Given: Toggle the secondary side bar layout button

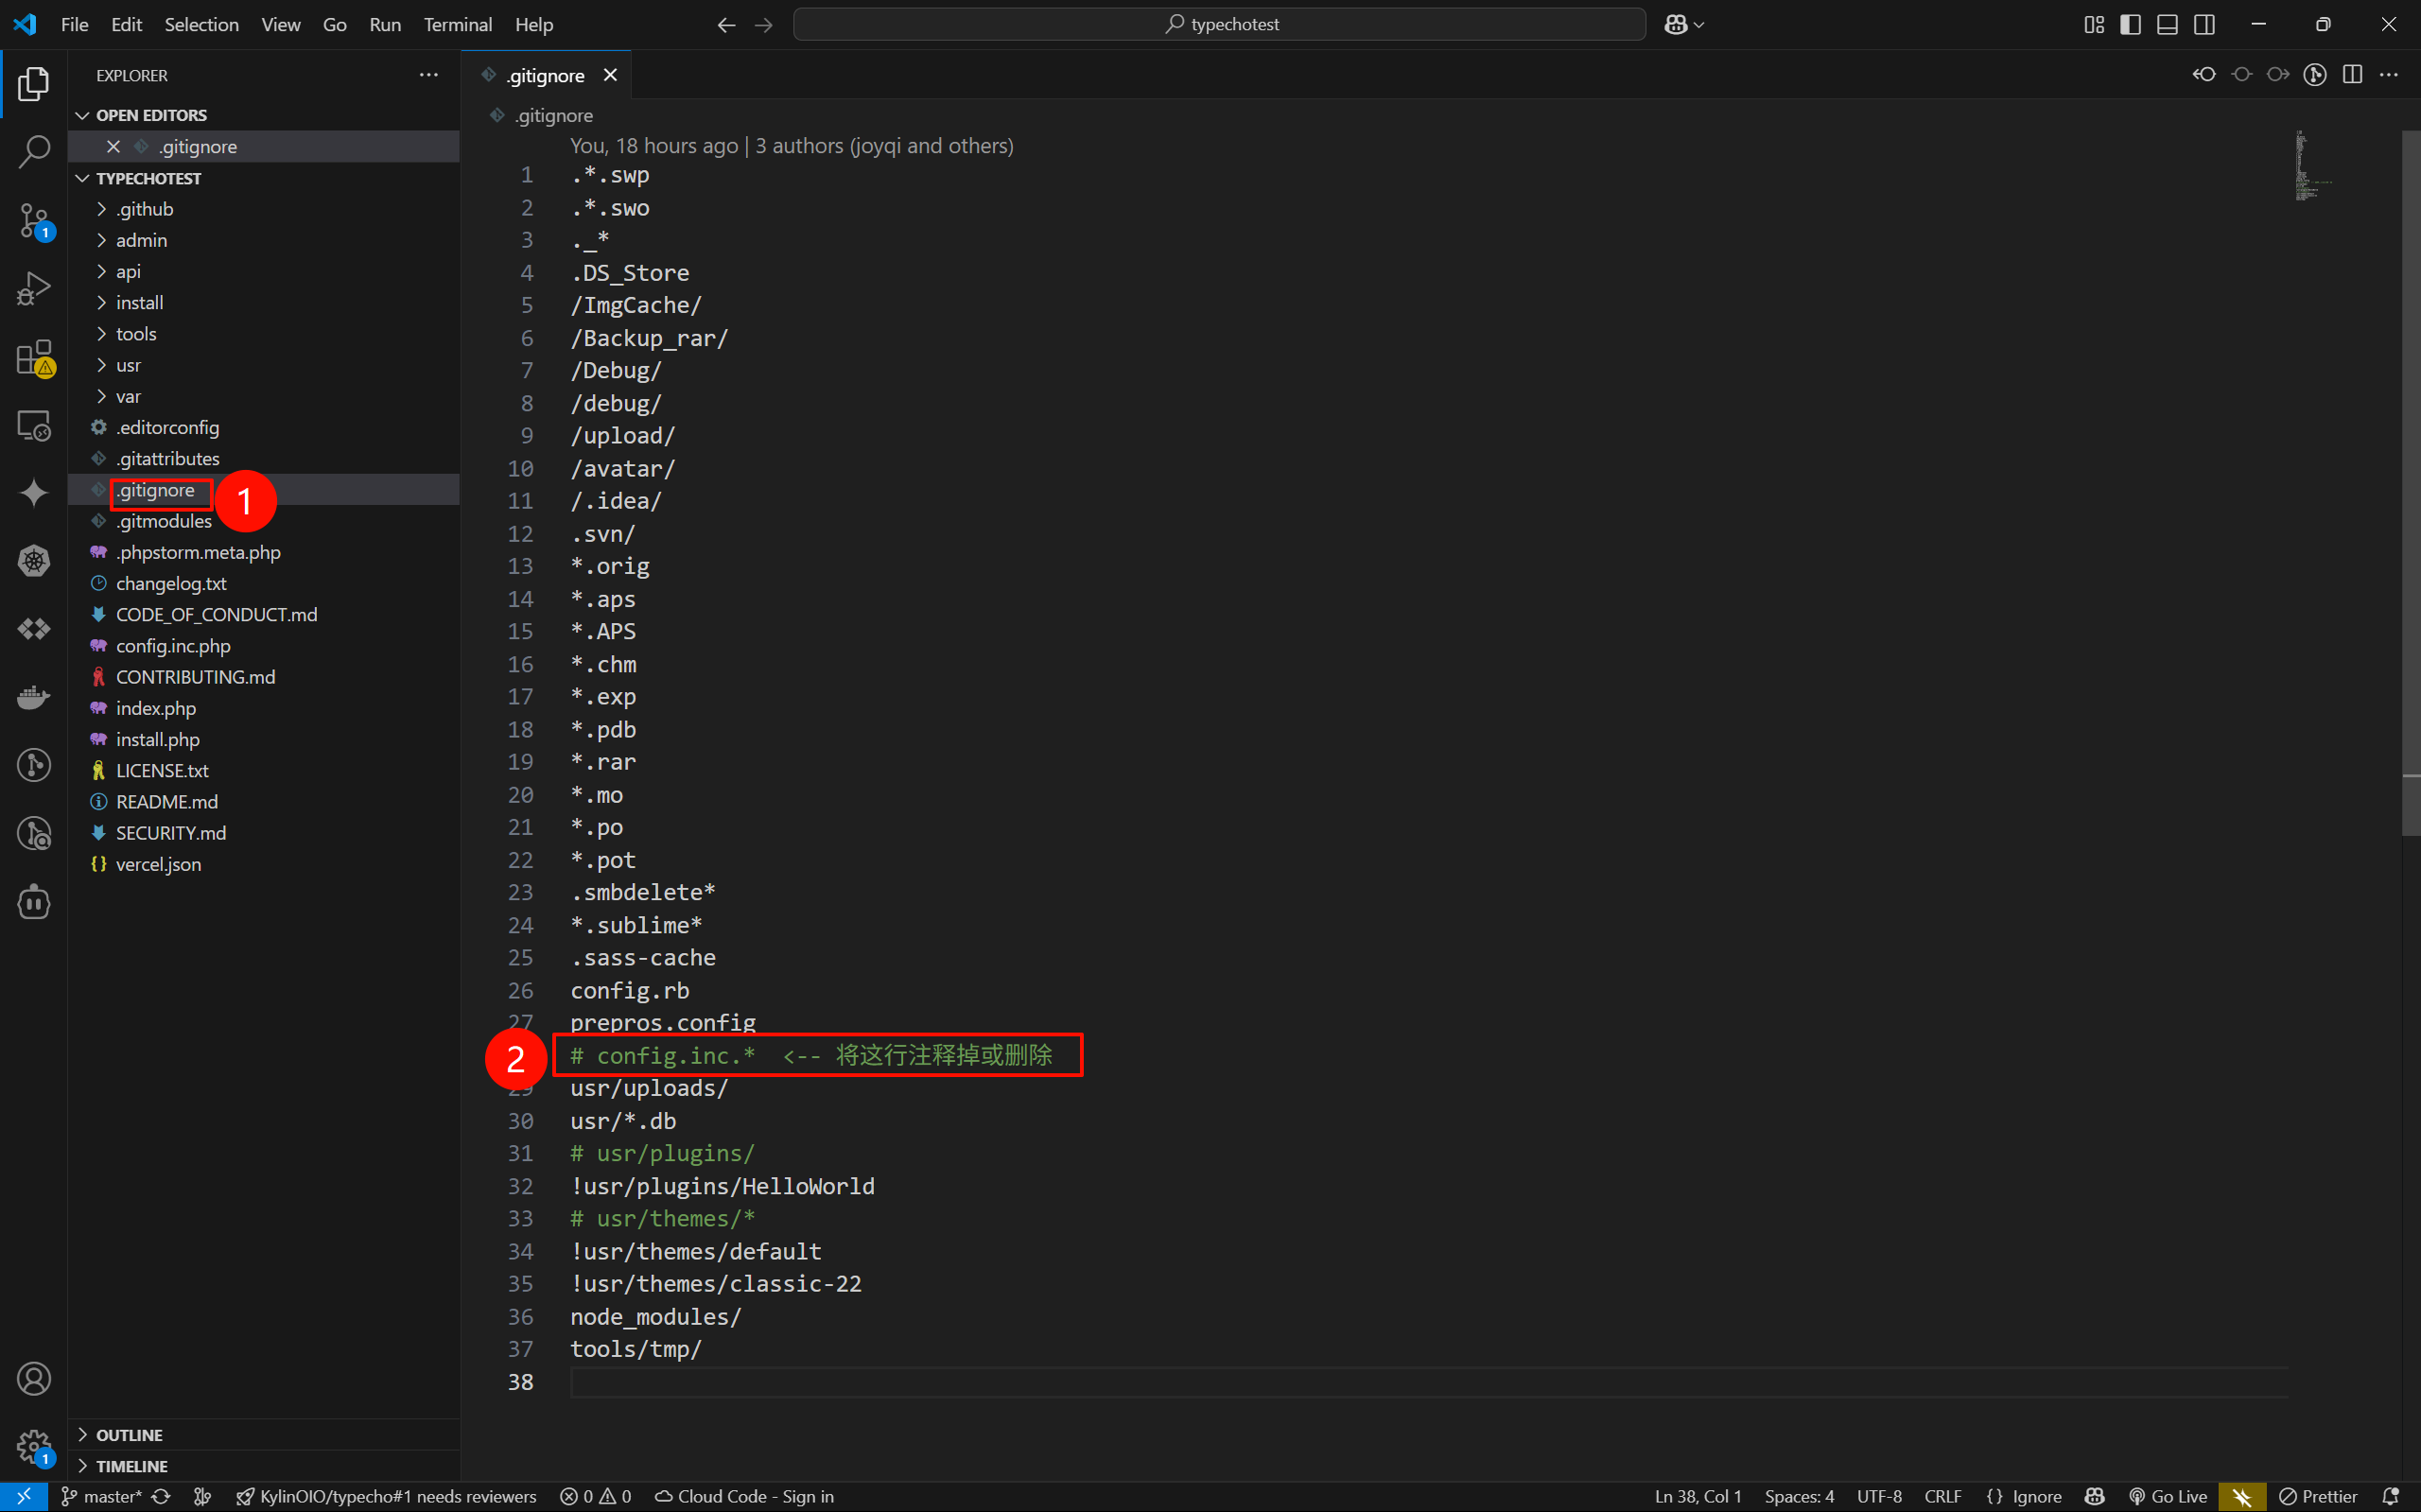Looking at the screenshot, I should [x=2204, y=25].
